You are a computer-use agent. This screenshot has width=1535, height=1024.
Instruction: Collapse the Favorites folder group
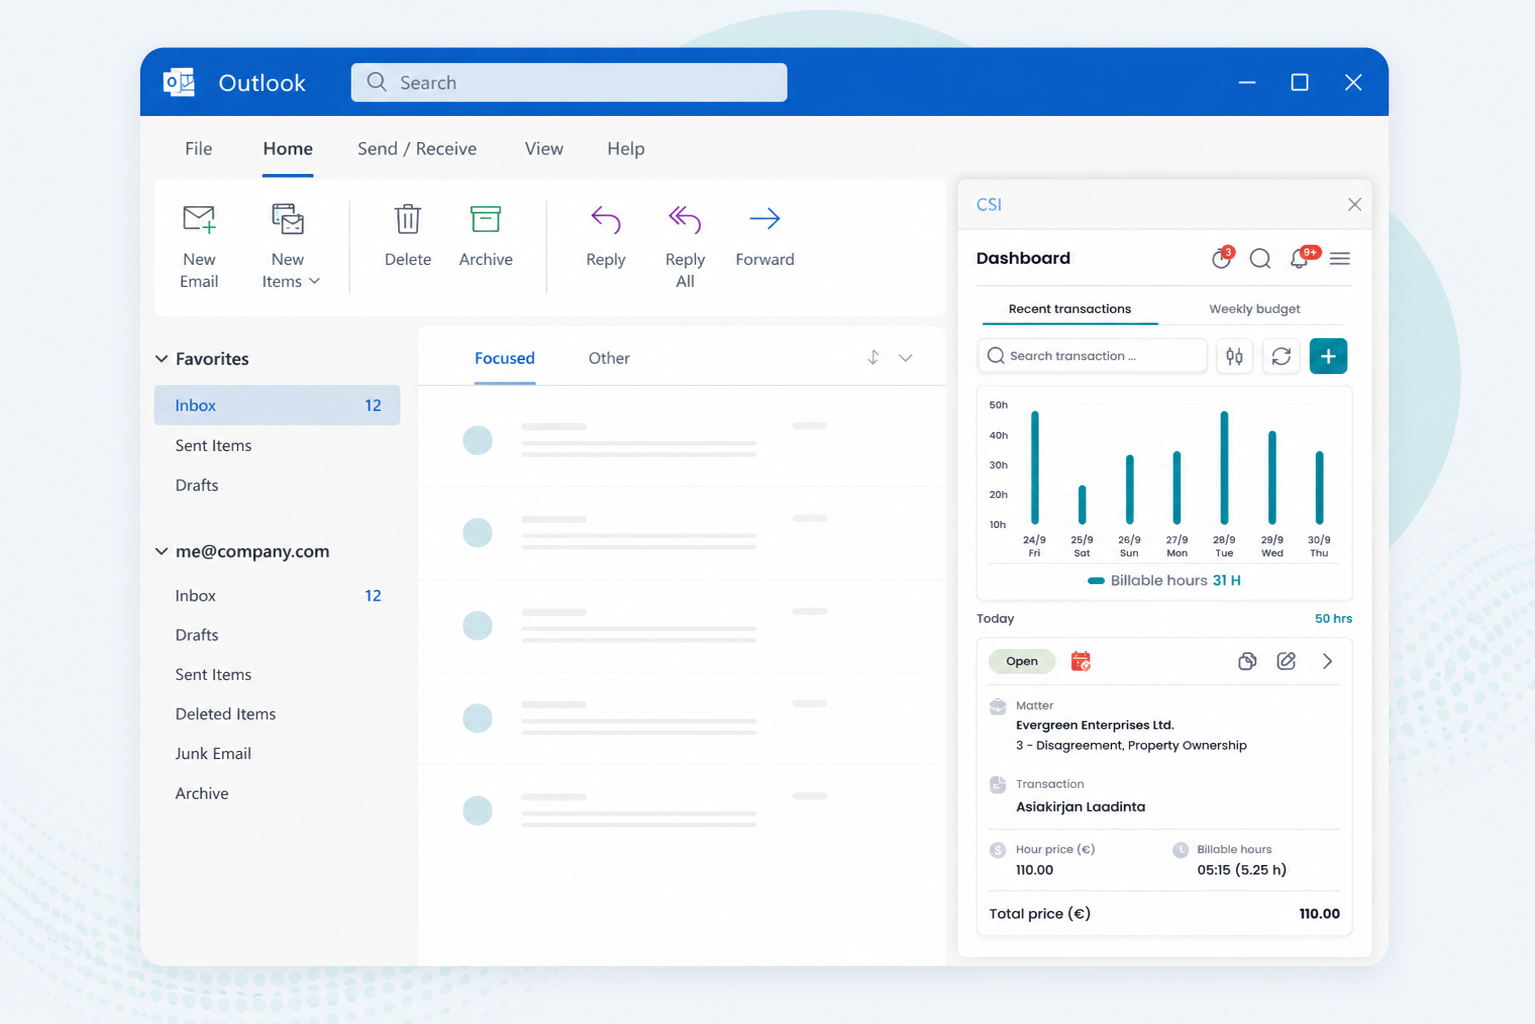coord(162,358)
